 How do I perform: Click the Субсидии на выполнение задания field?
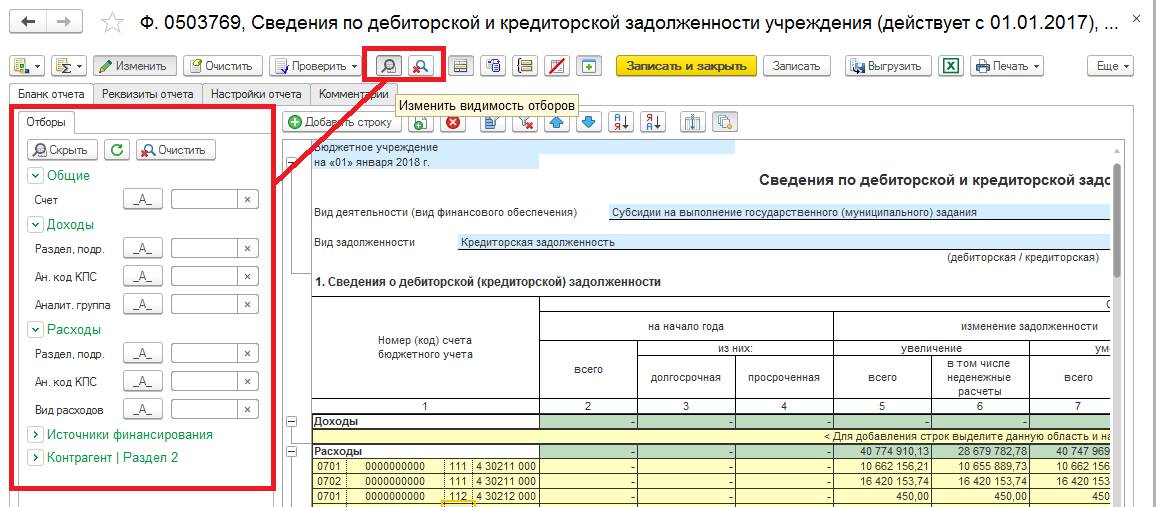[x=860, y=212]
